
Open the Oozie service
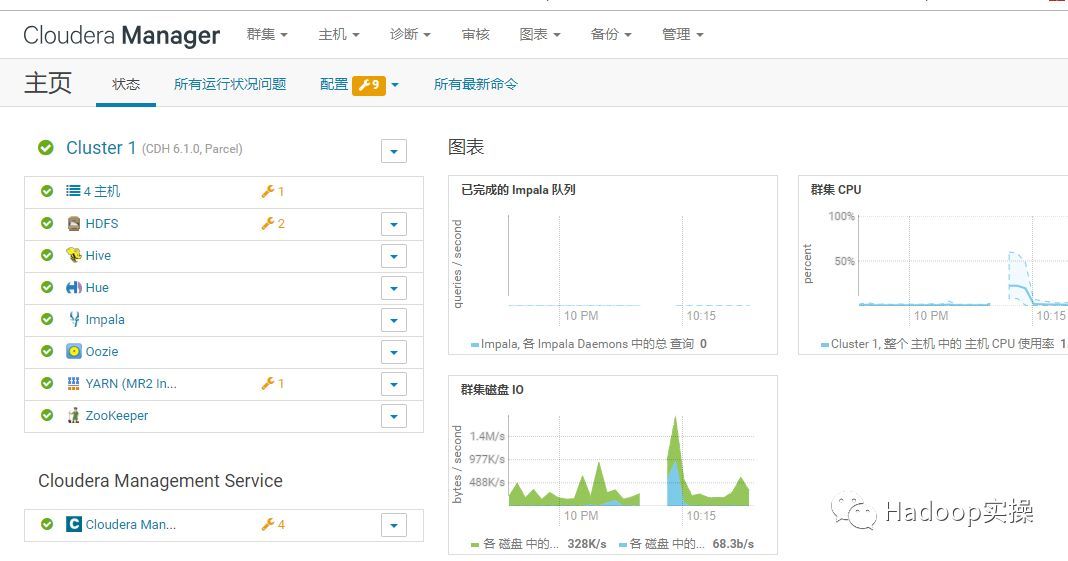coord(101,351)
